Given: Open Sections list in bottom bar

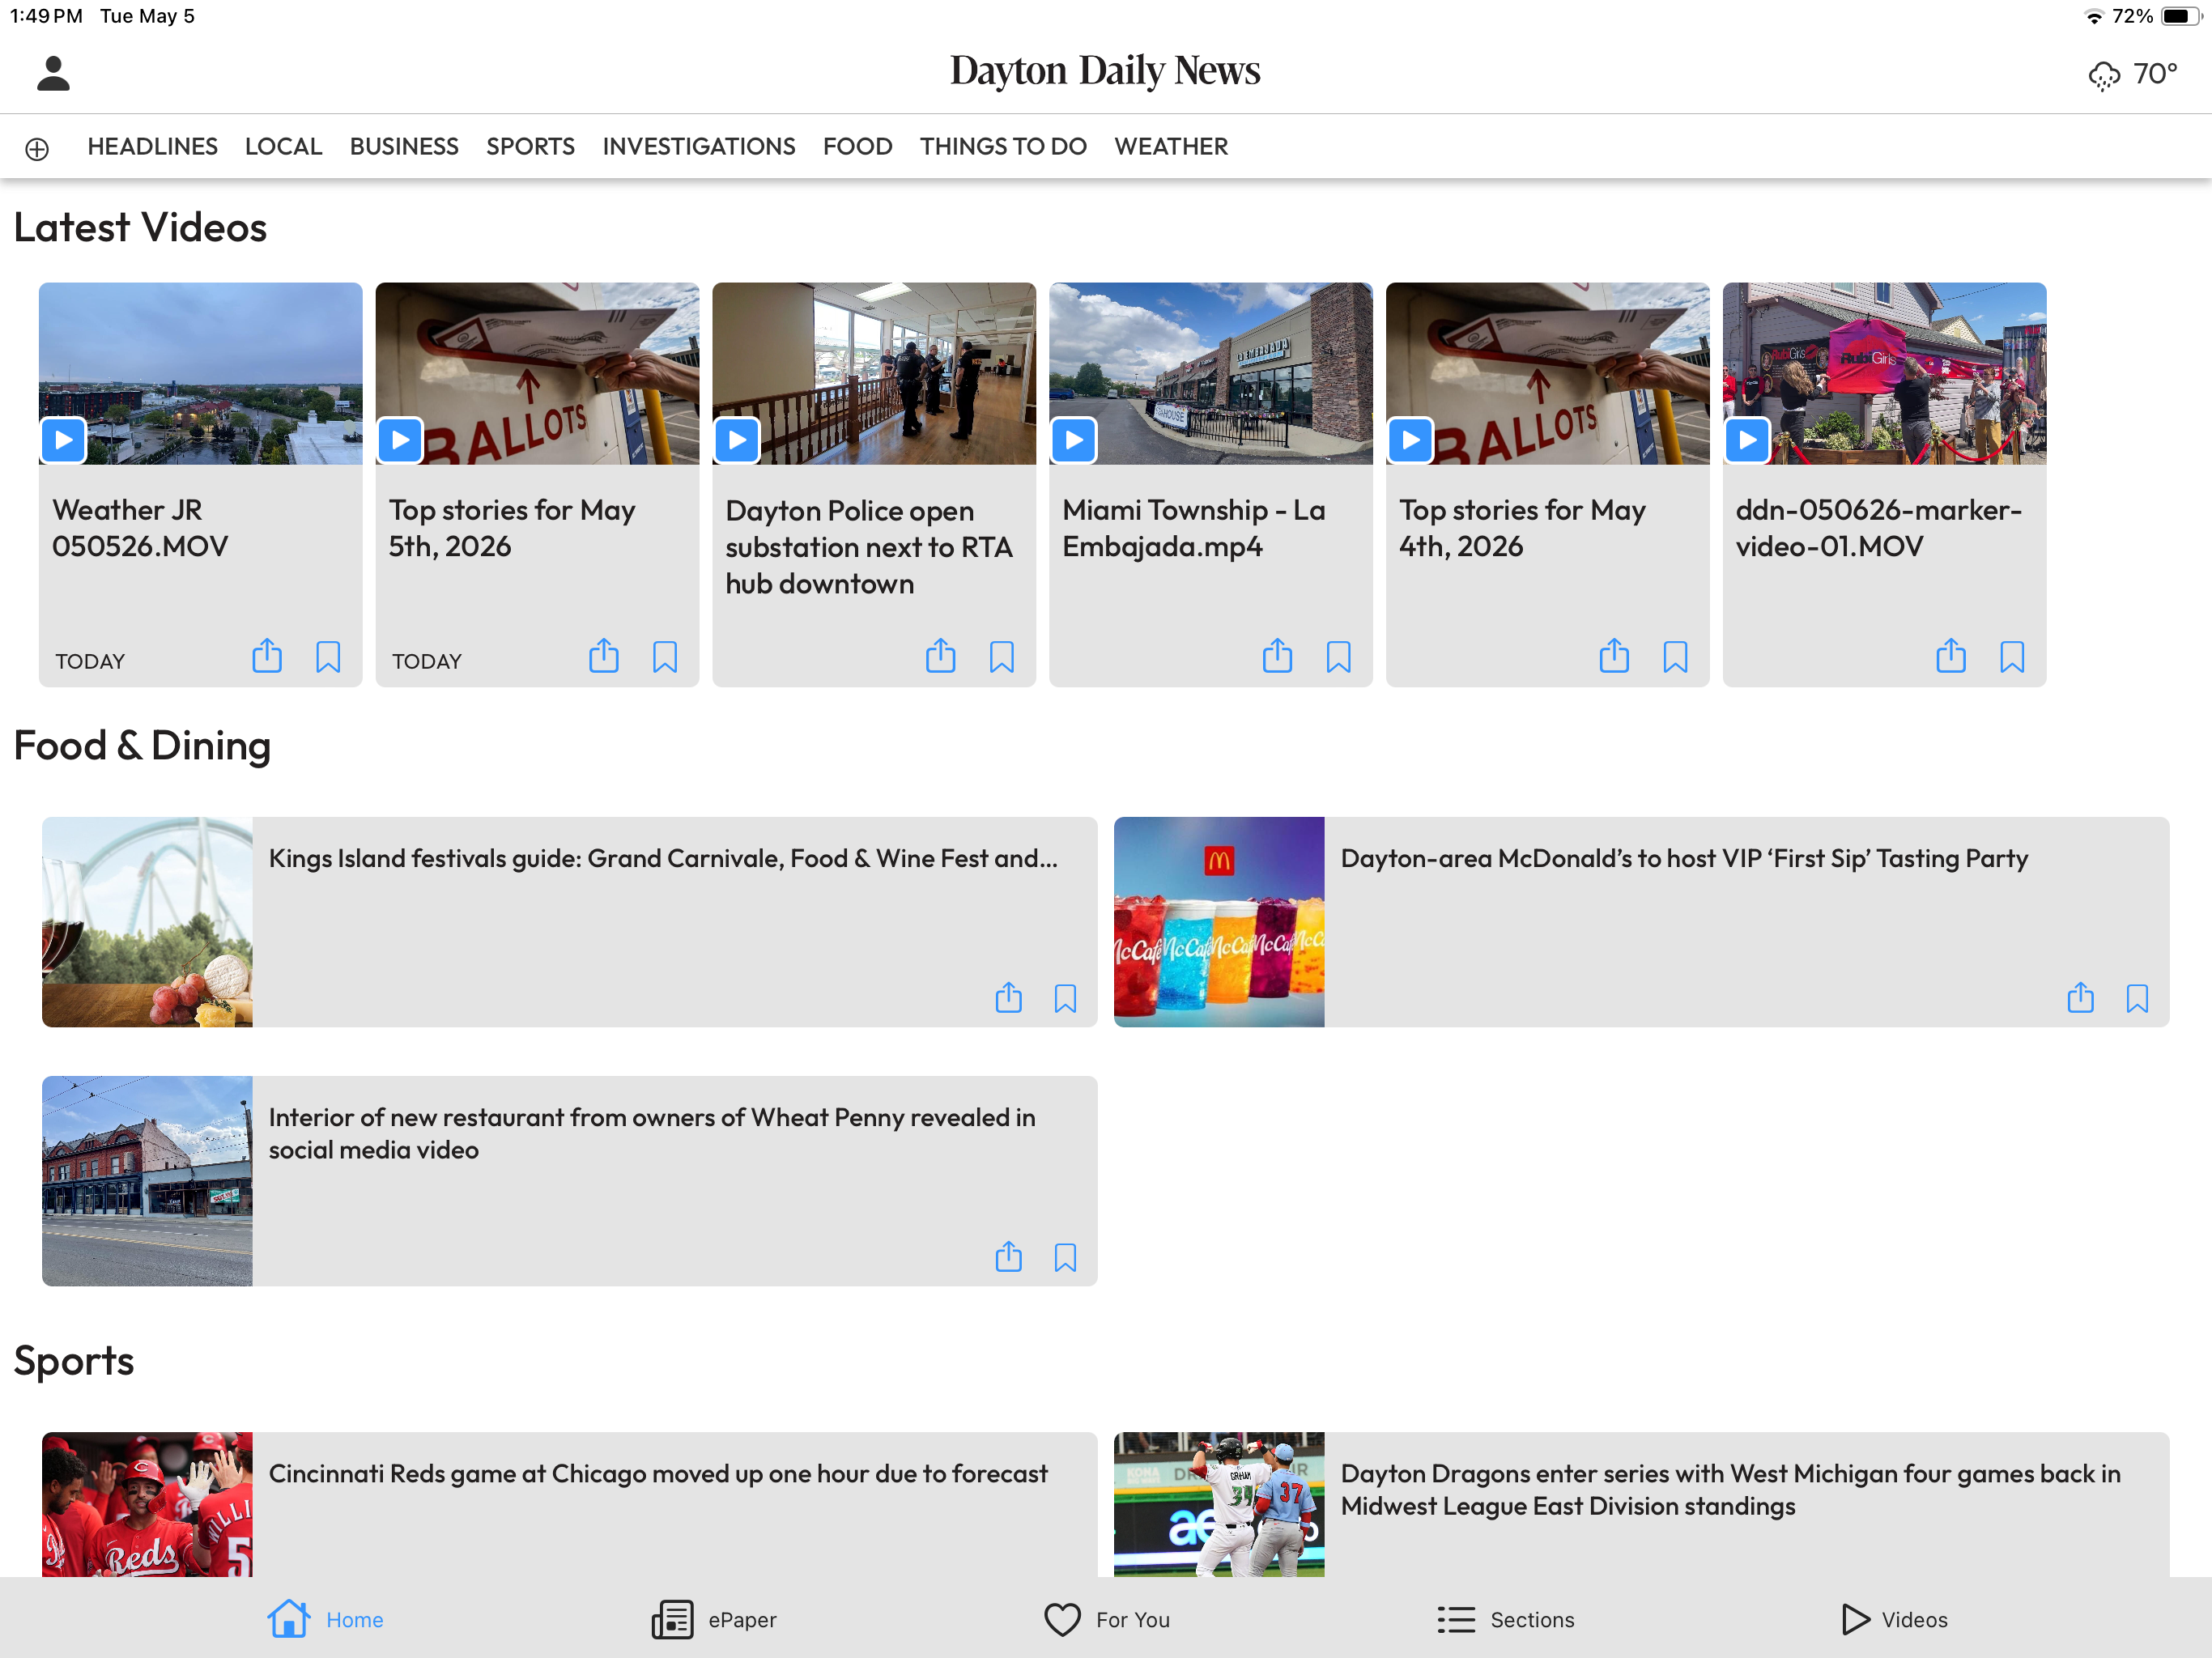Looking at the screenshot, I should point(1506,1619).
